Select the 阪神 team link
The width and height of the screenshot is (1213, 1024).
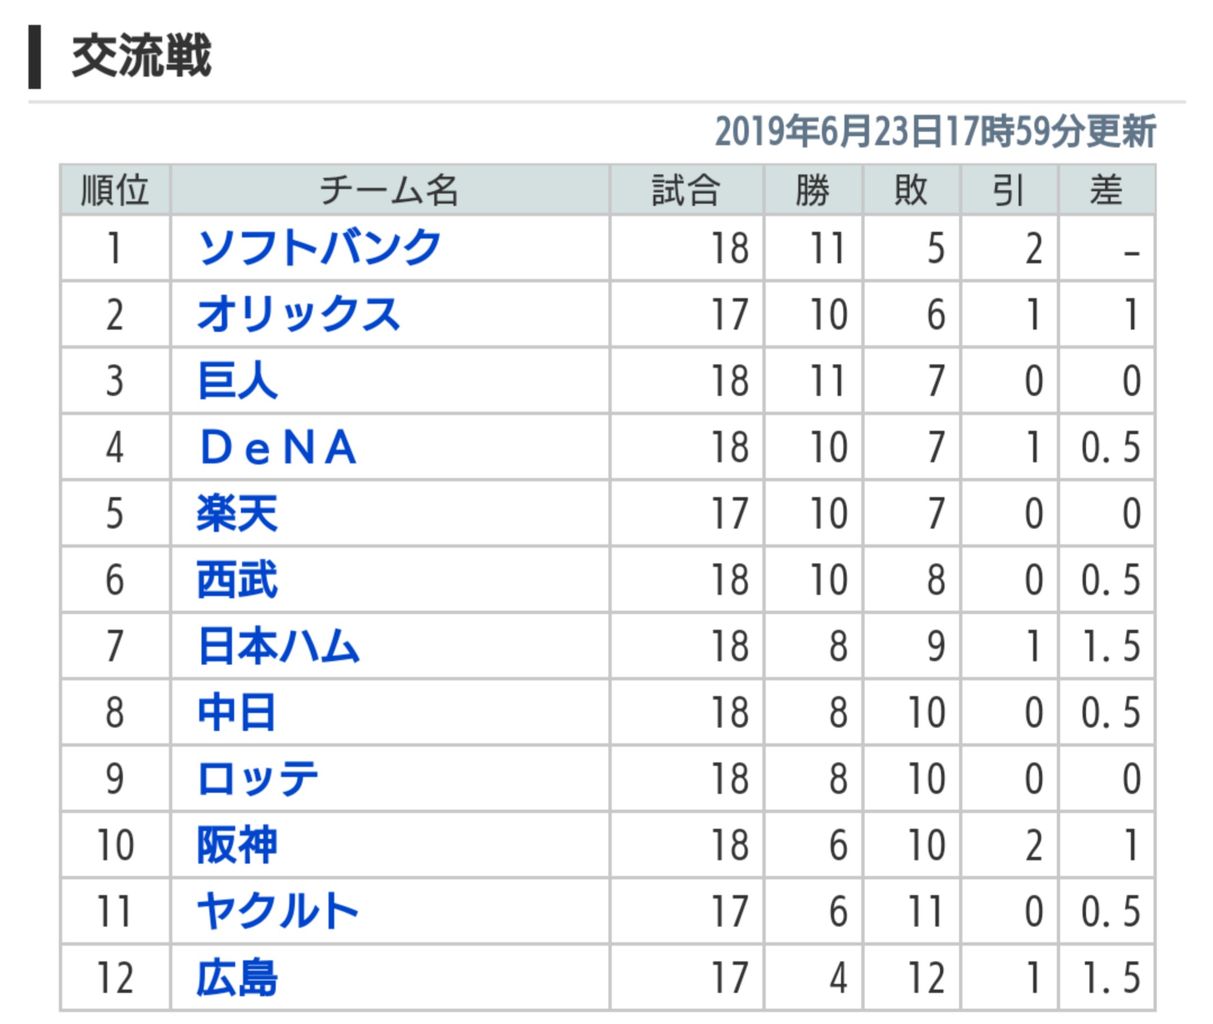click(x=237, y=845)
